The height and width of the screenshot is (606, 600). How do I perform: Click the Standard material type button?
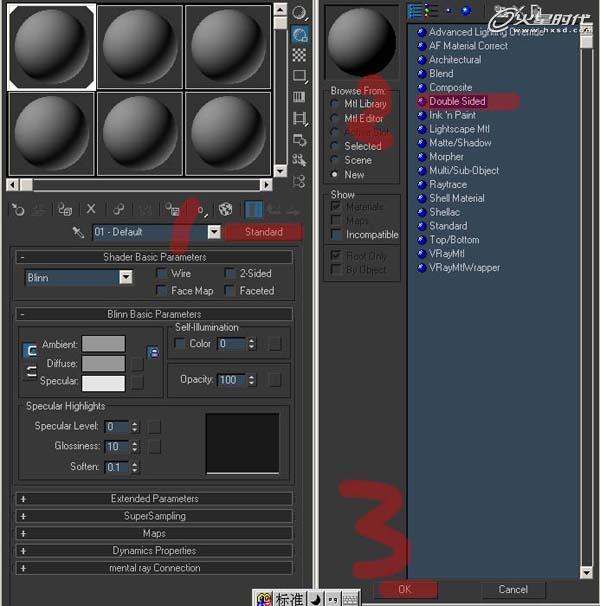click(264, 232)
